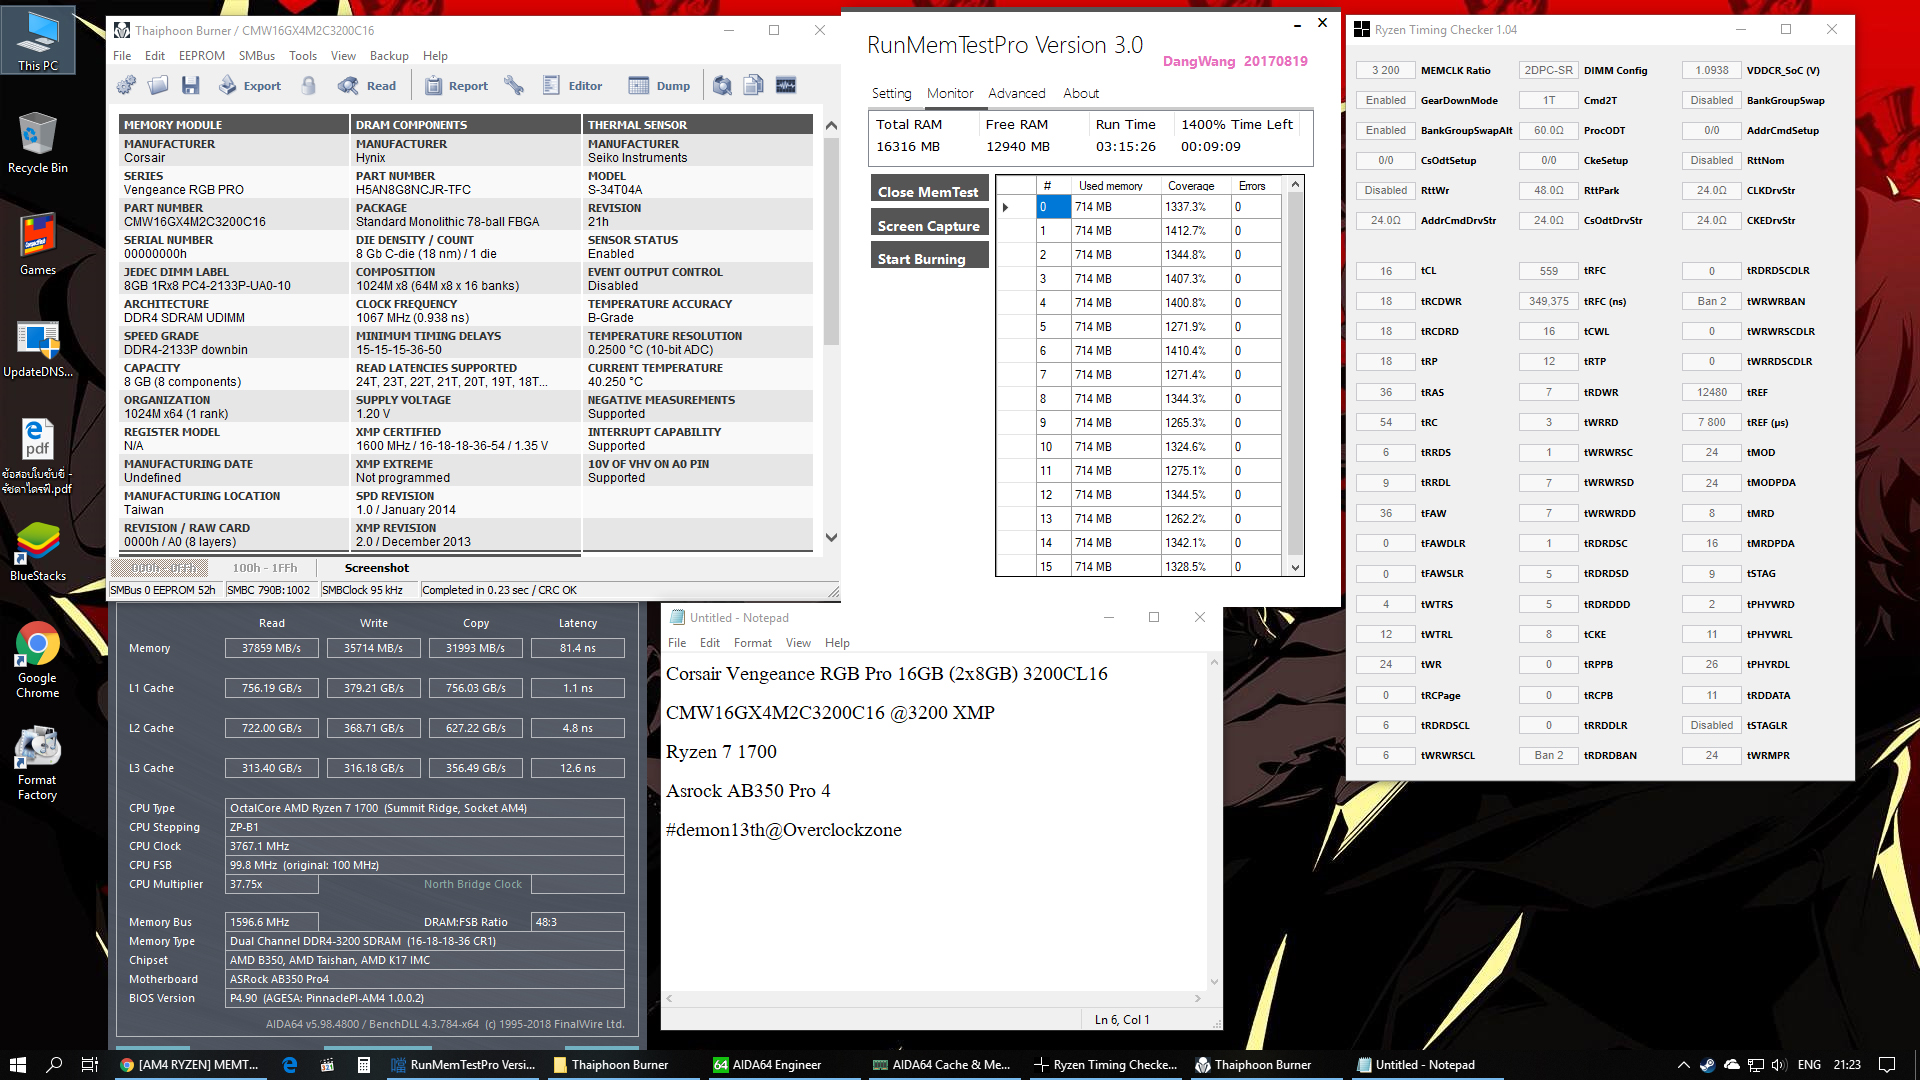This screenshot has width=1920, height=1080.
Task: Switch to the Advanced tab in RunMemTestPro
Action: tap(1017, 93)
